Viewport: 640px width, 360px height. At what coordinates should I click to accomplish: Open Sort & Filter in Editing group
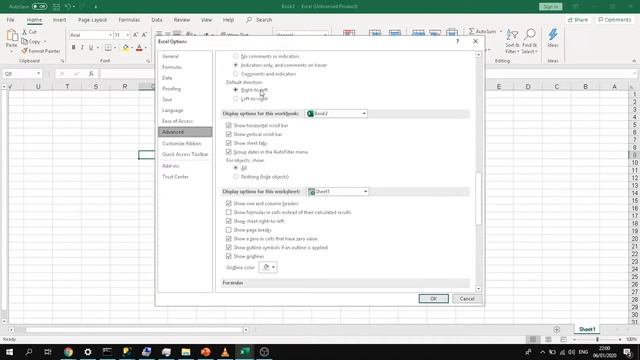coord(512,41)
